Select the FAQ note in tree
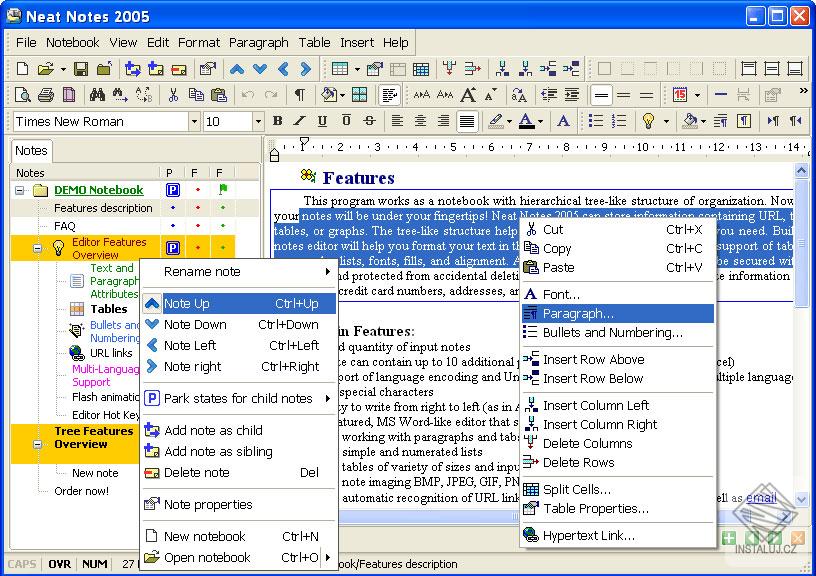This screenshot has height=576, width=816. [64, 226]
